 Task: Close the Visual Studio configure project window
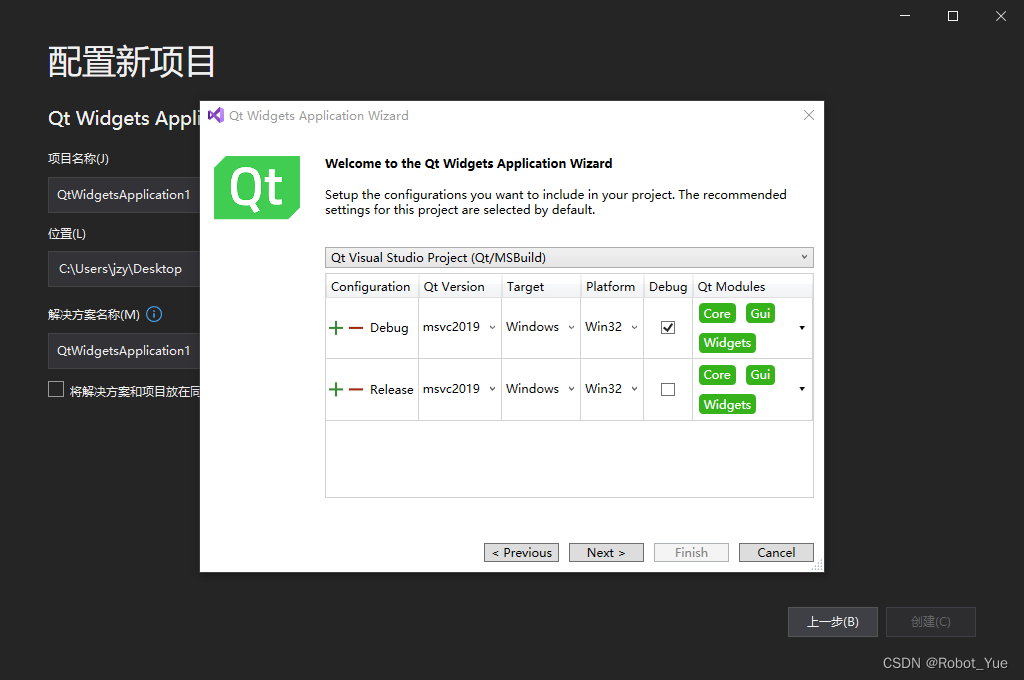[1000, 16]
